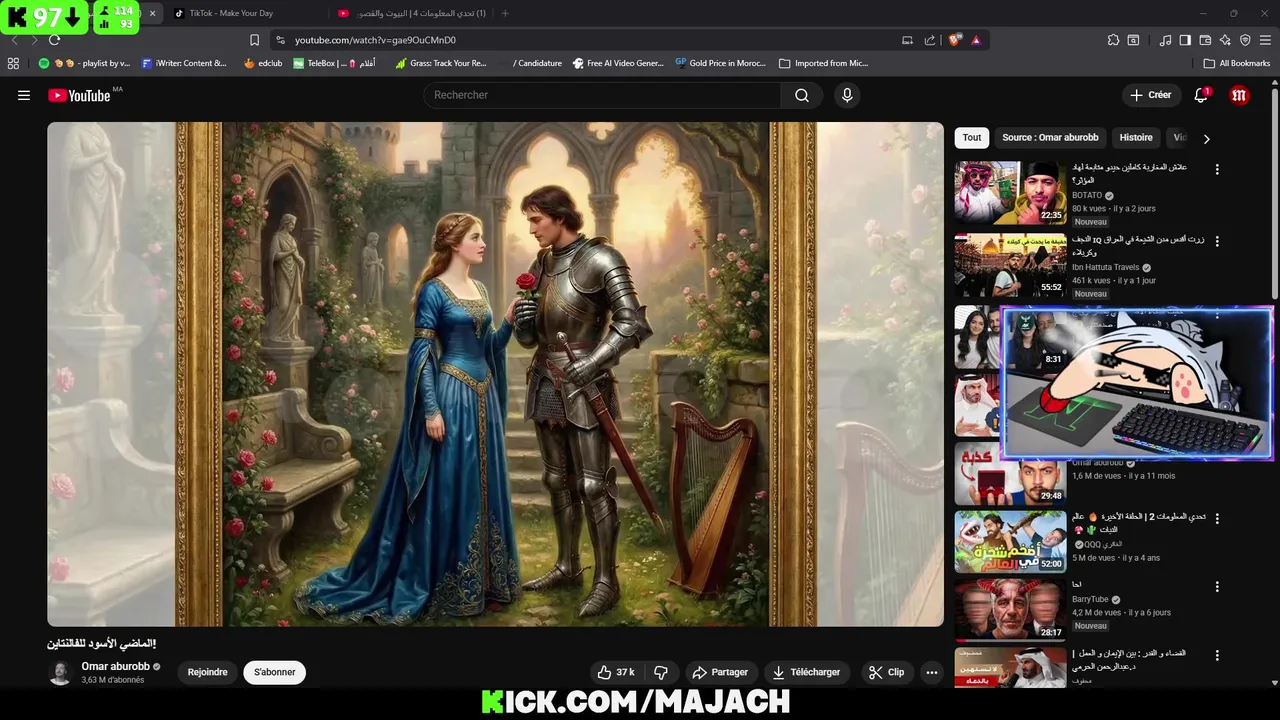This screenshot has height=720, width=1280.
Task: Open the 52:00 تحدي المعلومات 2 thumbnail
Action: coord(1010,541)
